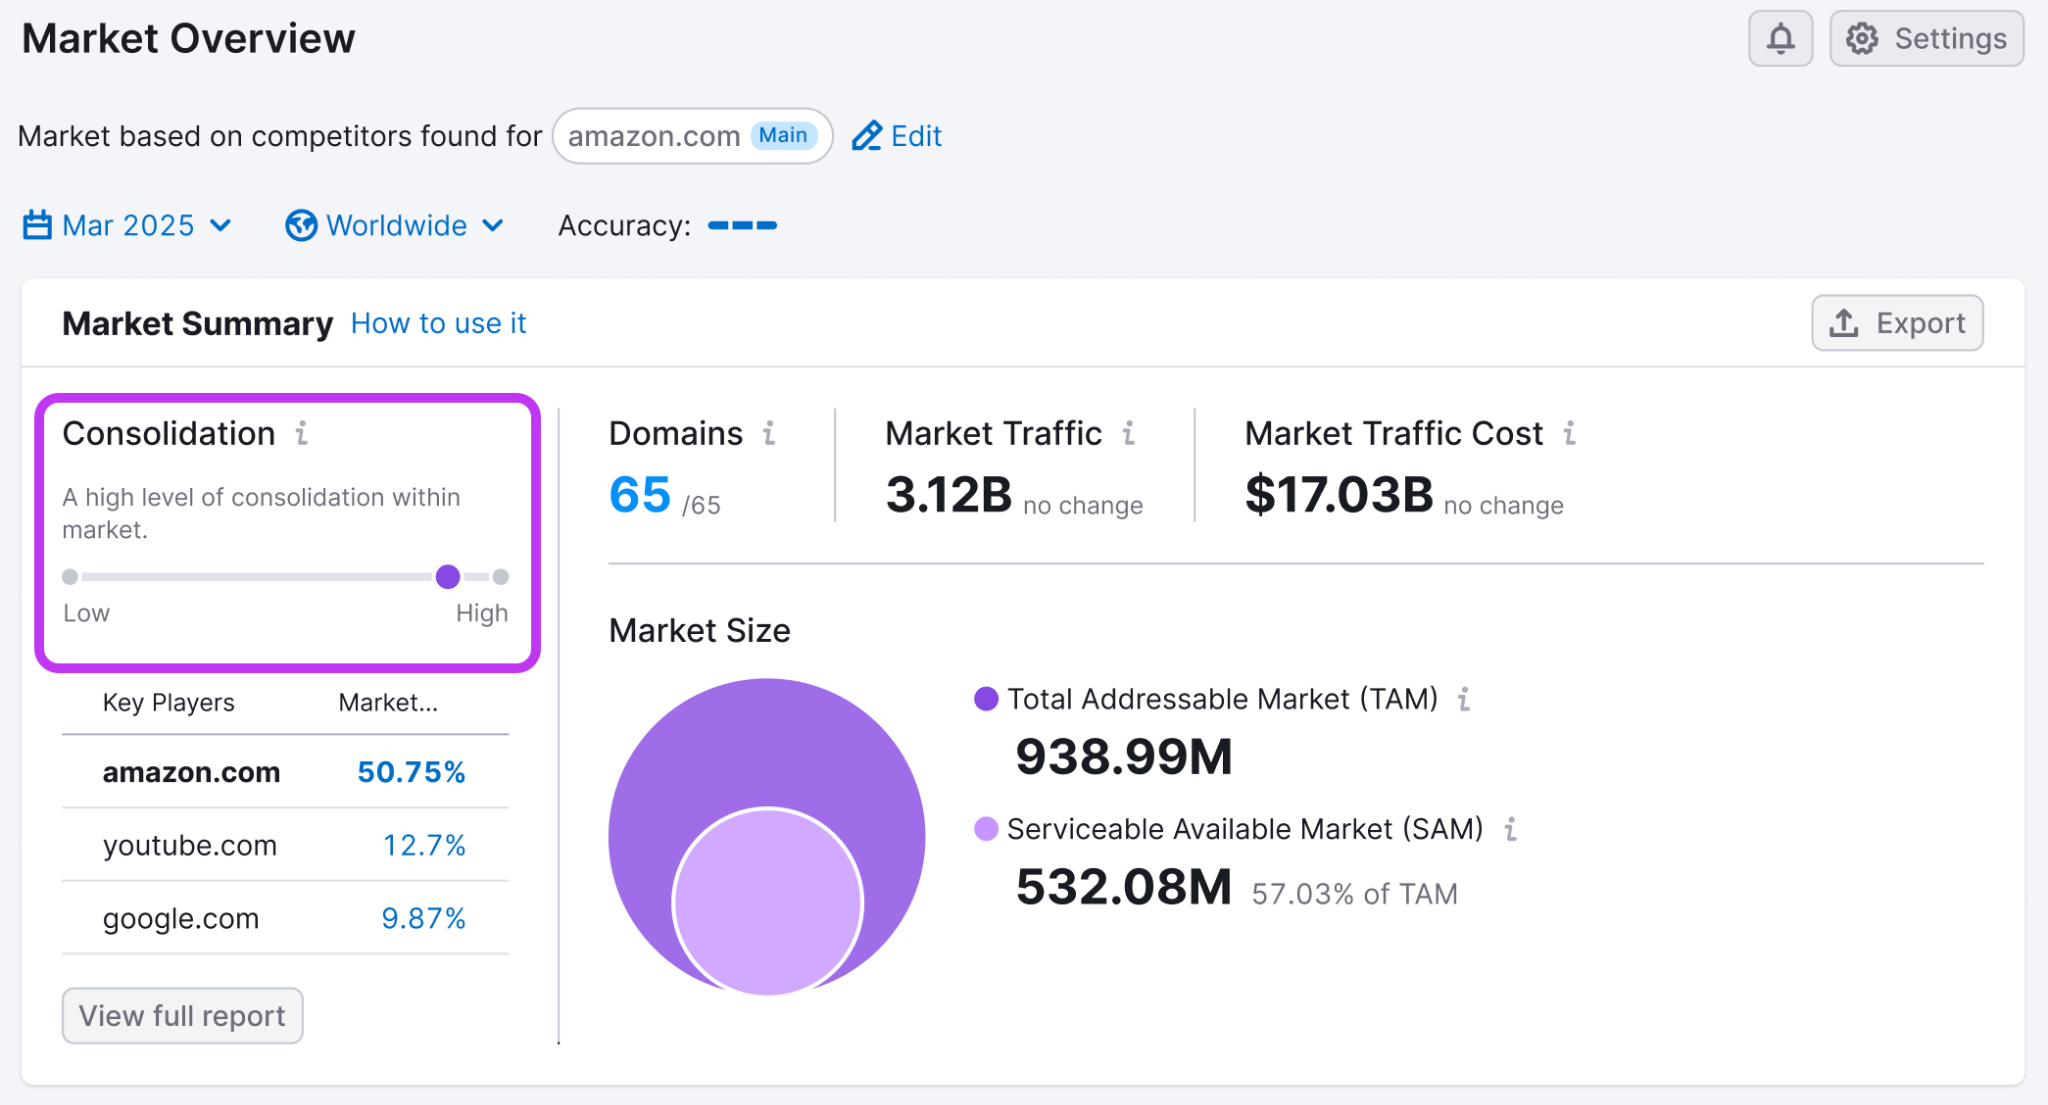
Task: Open the notifications bell icon
Action: pyautogui.click(x=1780, y=38)
